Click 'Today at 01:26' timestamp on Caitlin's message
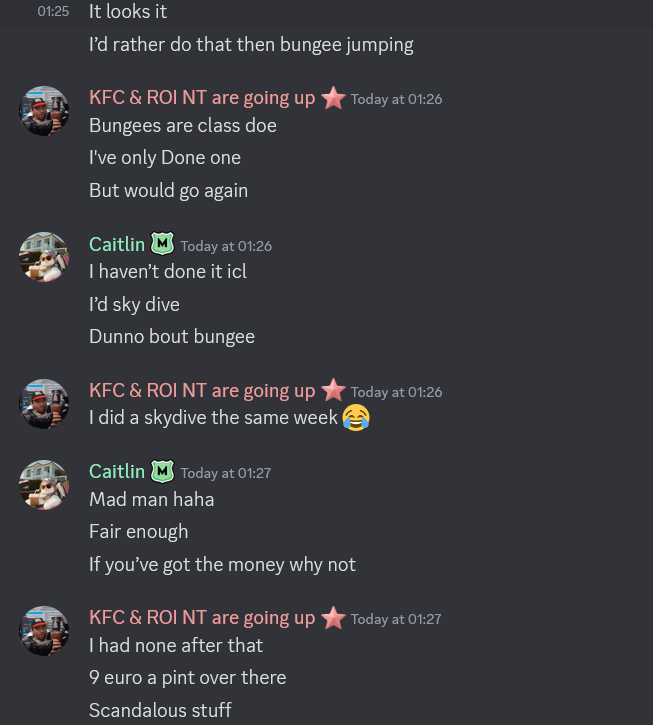The width and height of the screenshot is (653, 725). tap(226, 246)
